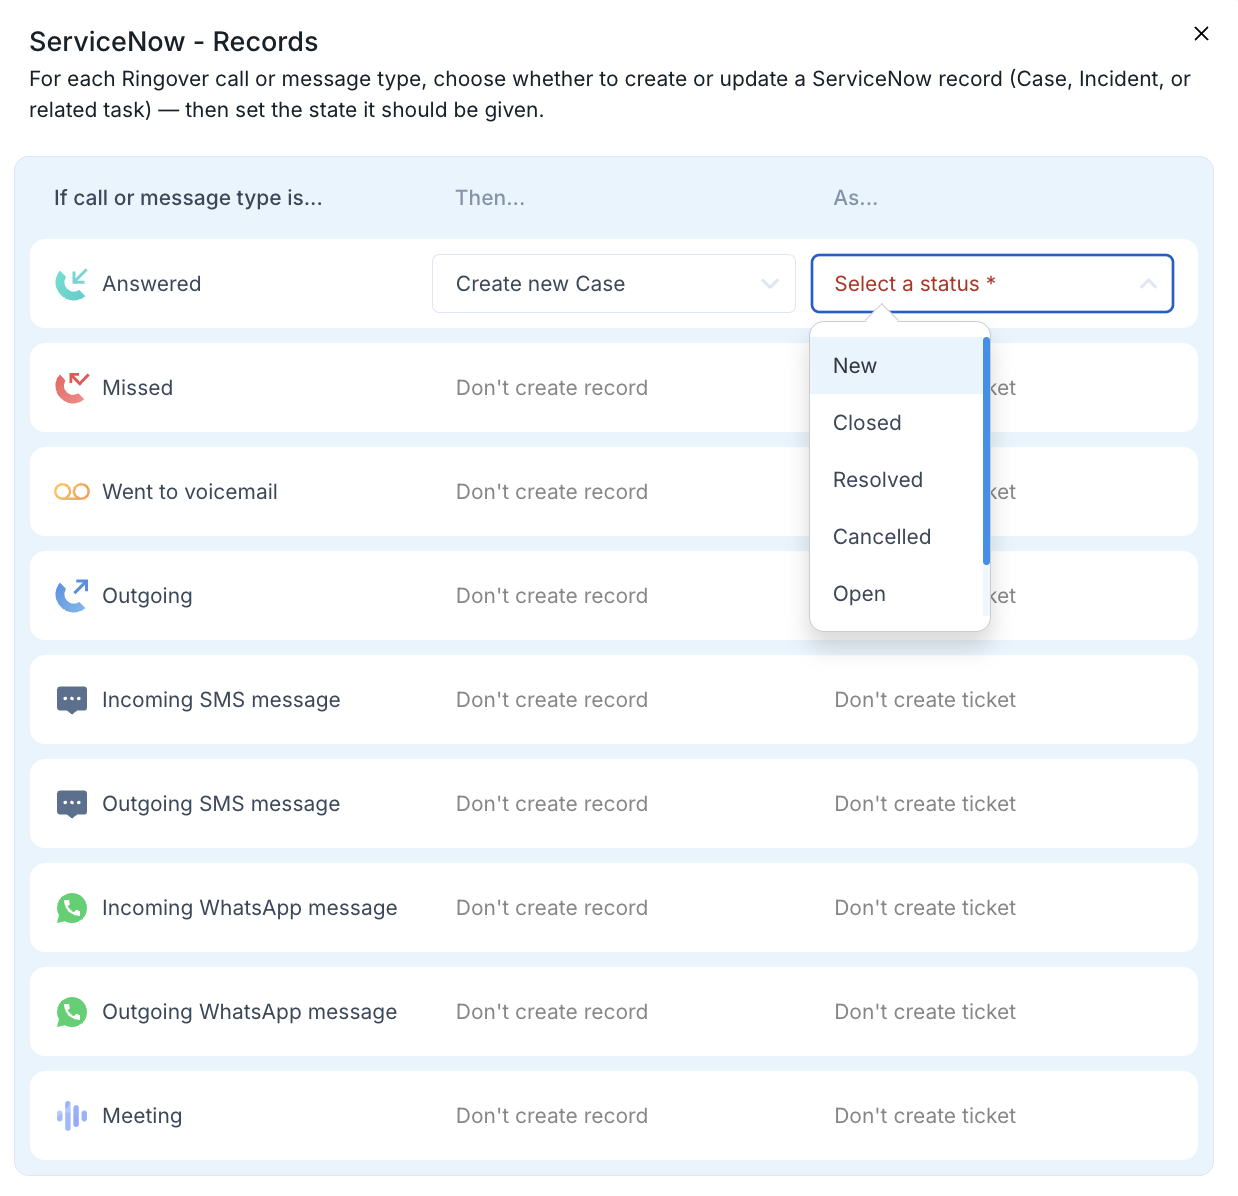
Task: Click the Outgoing call arrow icon
Action: tap(71, 596)
